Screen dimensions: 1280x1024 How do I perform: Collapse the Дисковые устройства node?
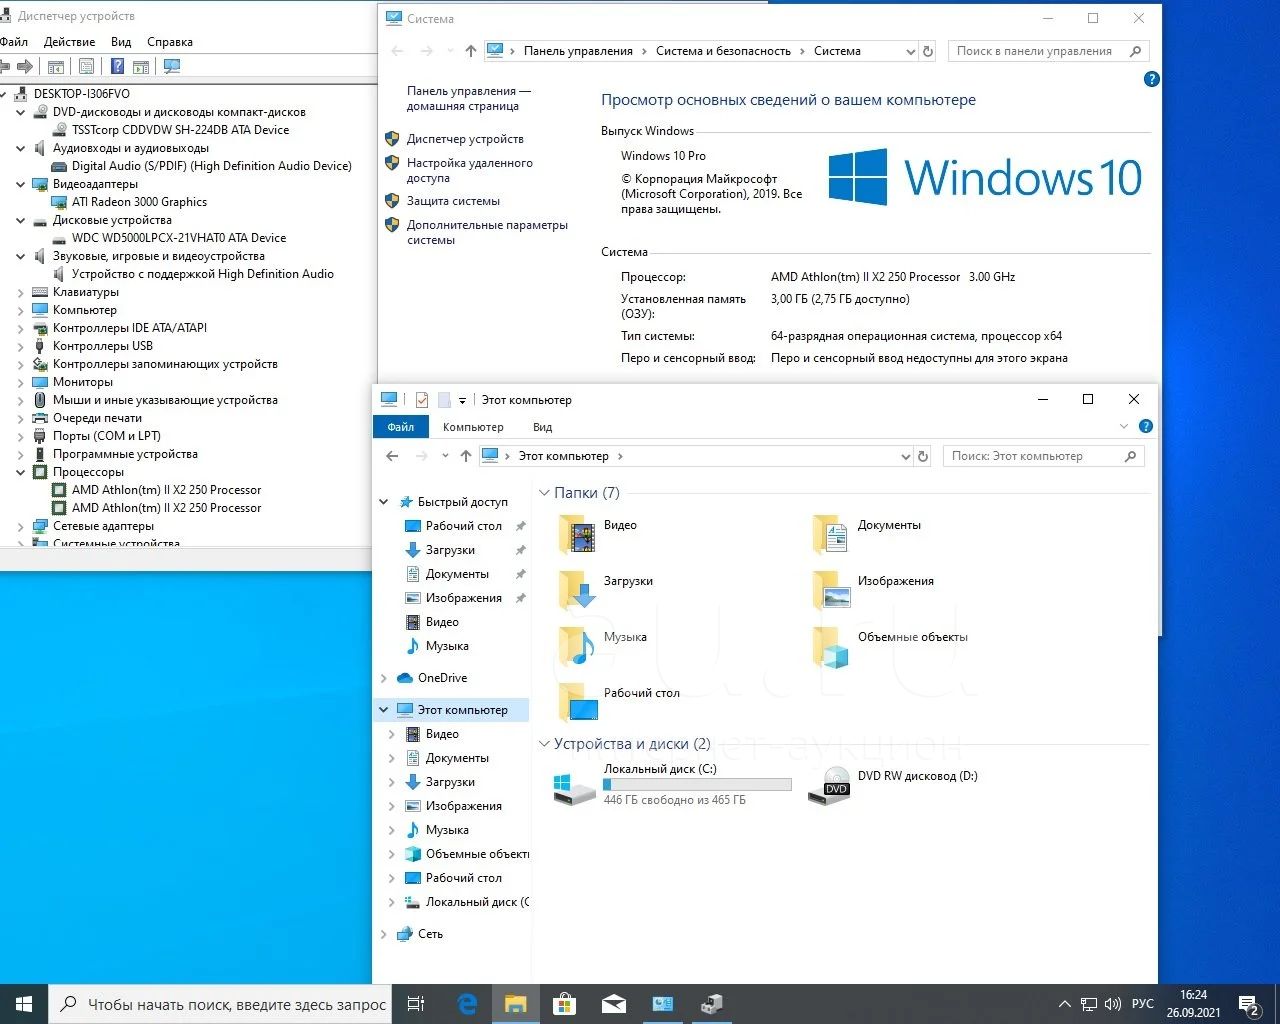click(21, 220)
